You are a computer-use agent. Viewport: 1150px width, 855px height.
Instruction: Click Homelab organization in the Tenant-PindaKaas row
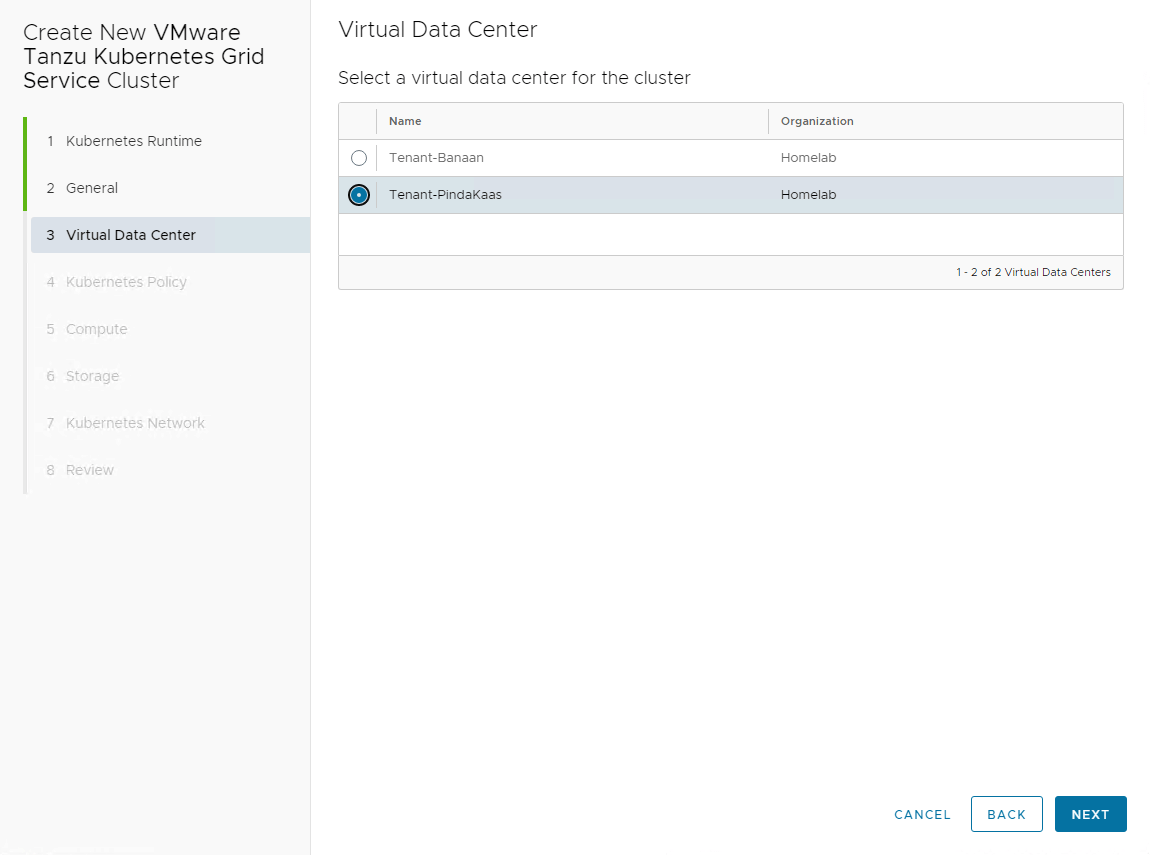[x=808, y=195]
